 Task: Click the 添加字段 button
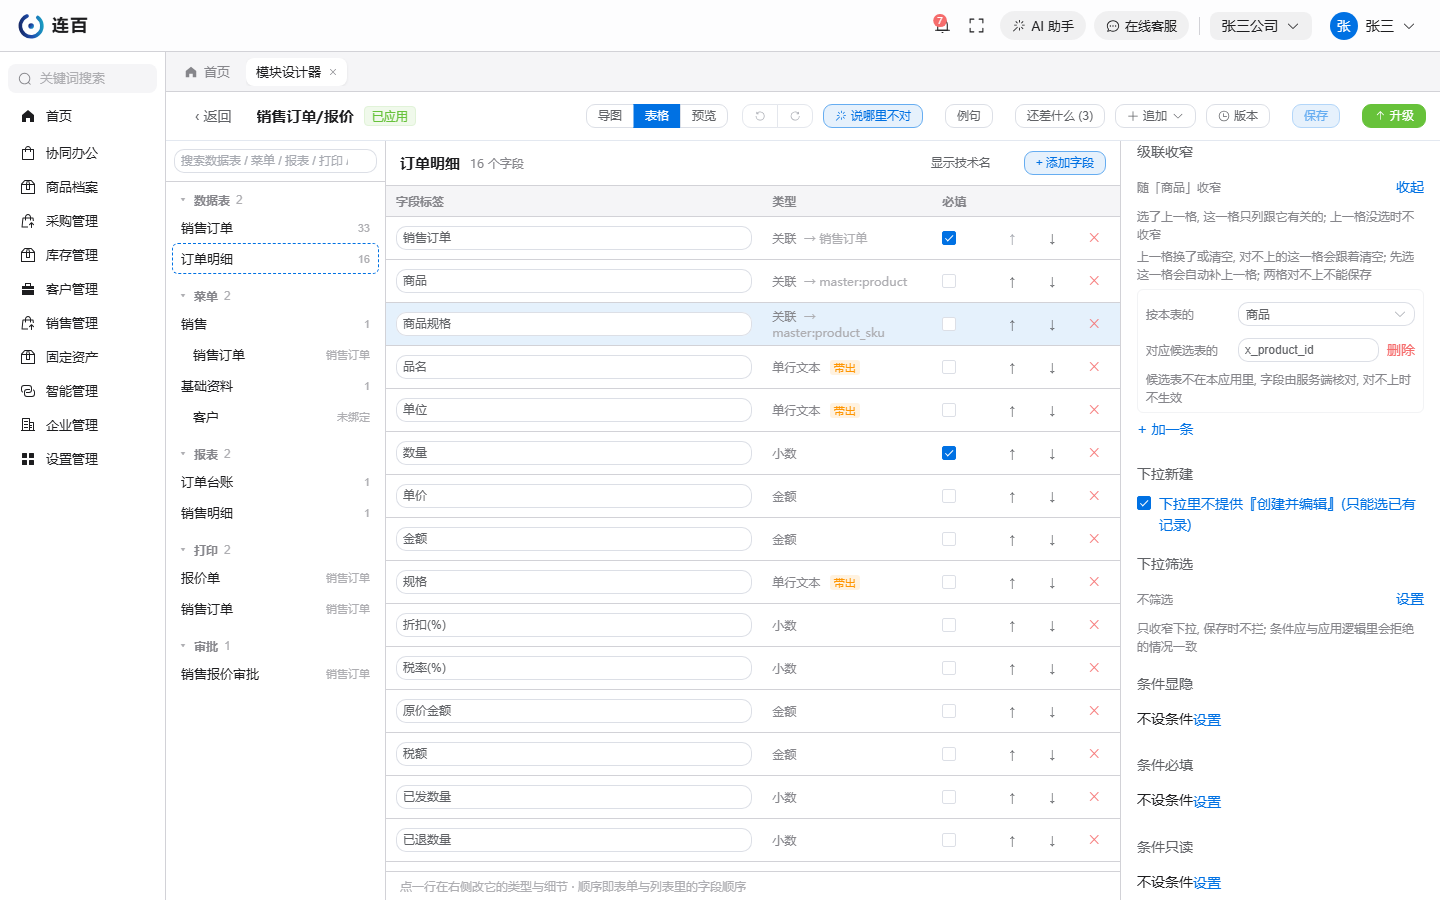1065,163
